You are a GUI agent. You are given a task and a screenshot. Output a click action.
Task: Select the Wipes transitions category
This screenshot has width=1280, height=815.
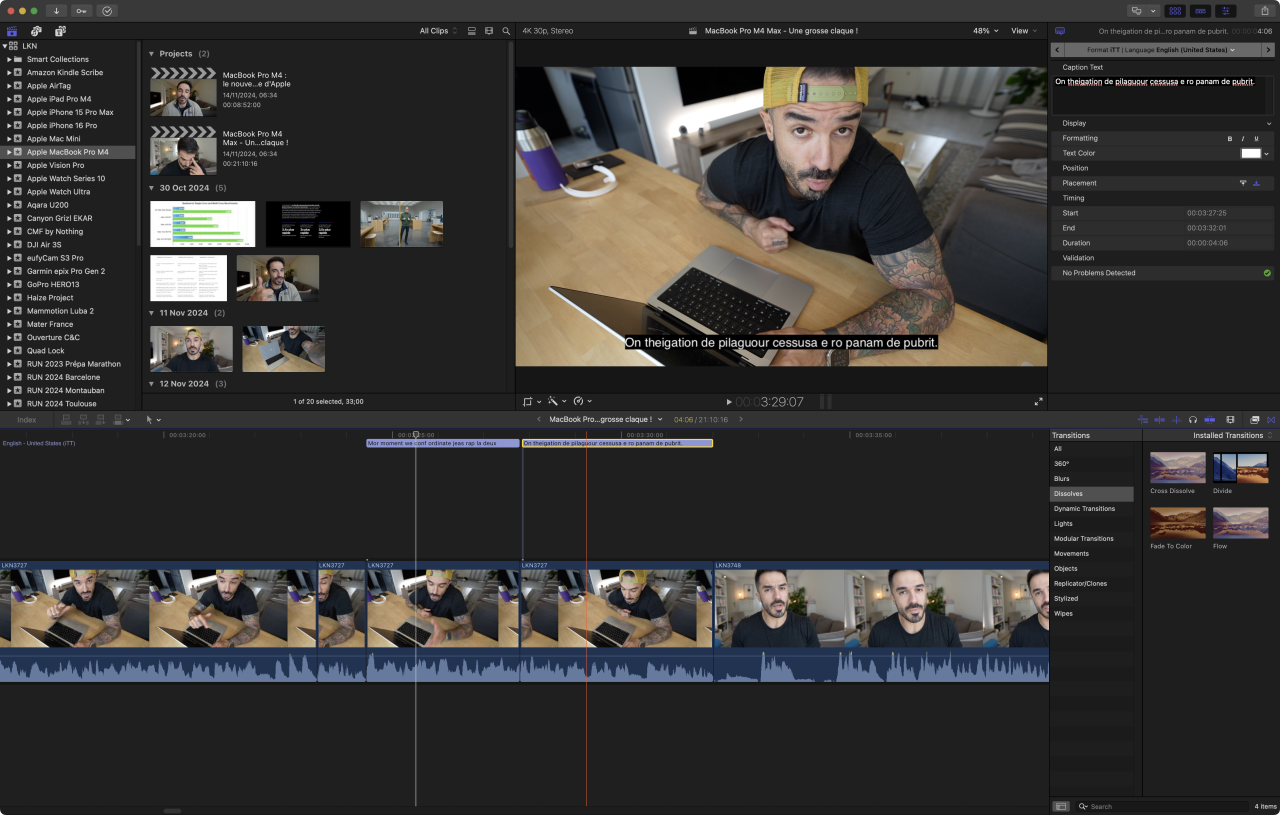1092,613
